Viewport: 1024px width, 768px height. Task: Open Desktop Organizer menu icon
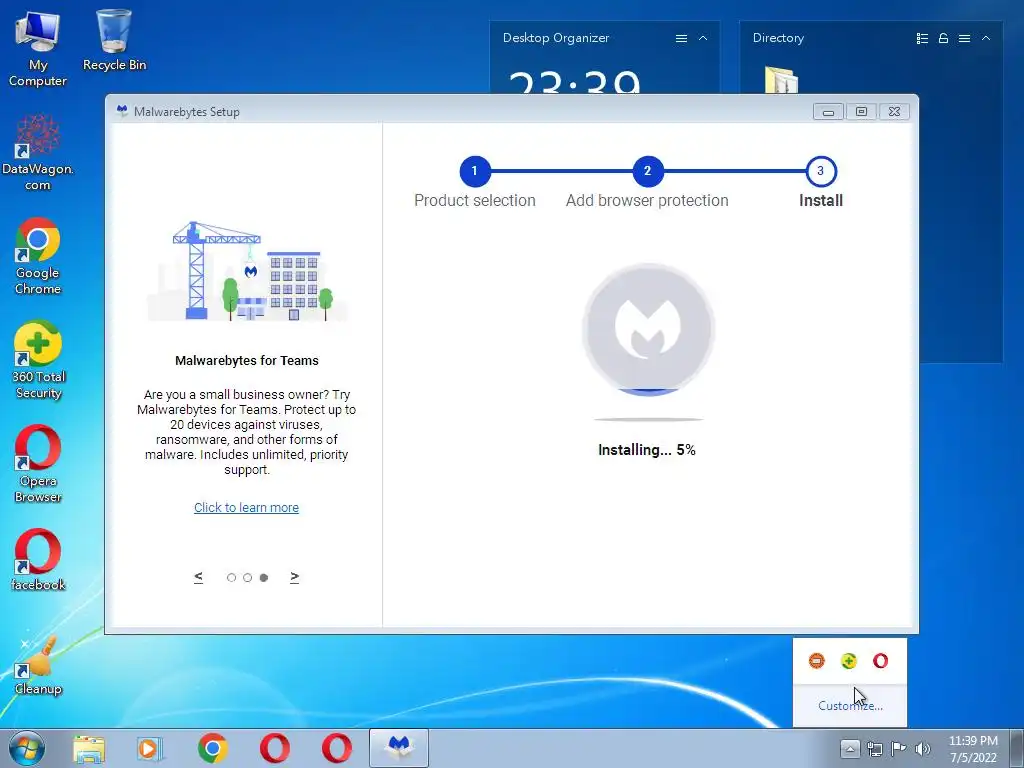(x=681, y=39)
